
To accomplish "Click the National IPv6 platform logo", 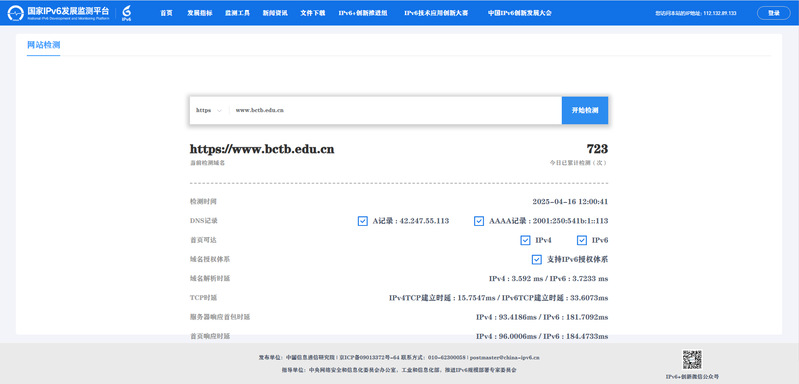I will [x=58, y=13].
